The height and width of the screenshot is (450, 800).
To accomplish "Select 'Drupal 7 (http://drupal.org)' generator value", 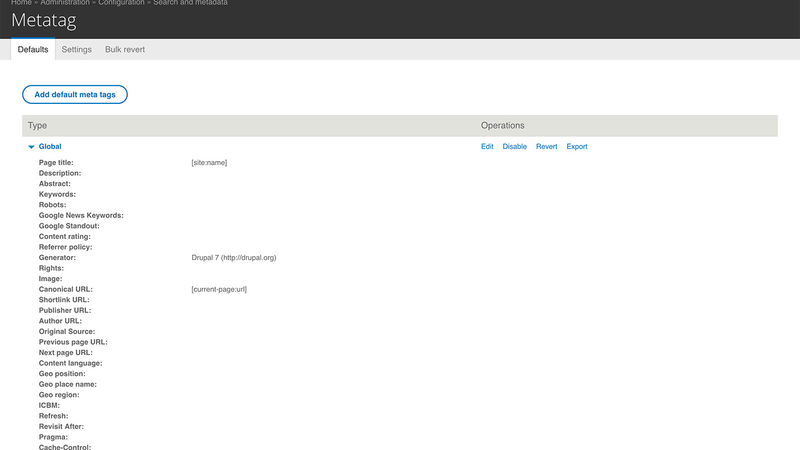I will click(x=234, y=258).
